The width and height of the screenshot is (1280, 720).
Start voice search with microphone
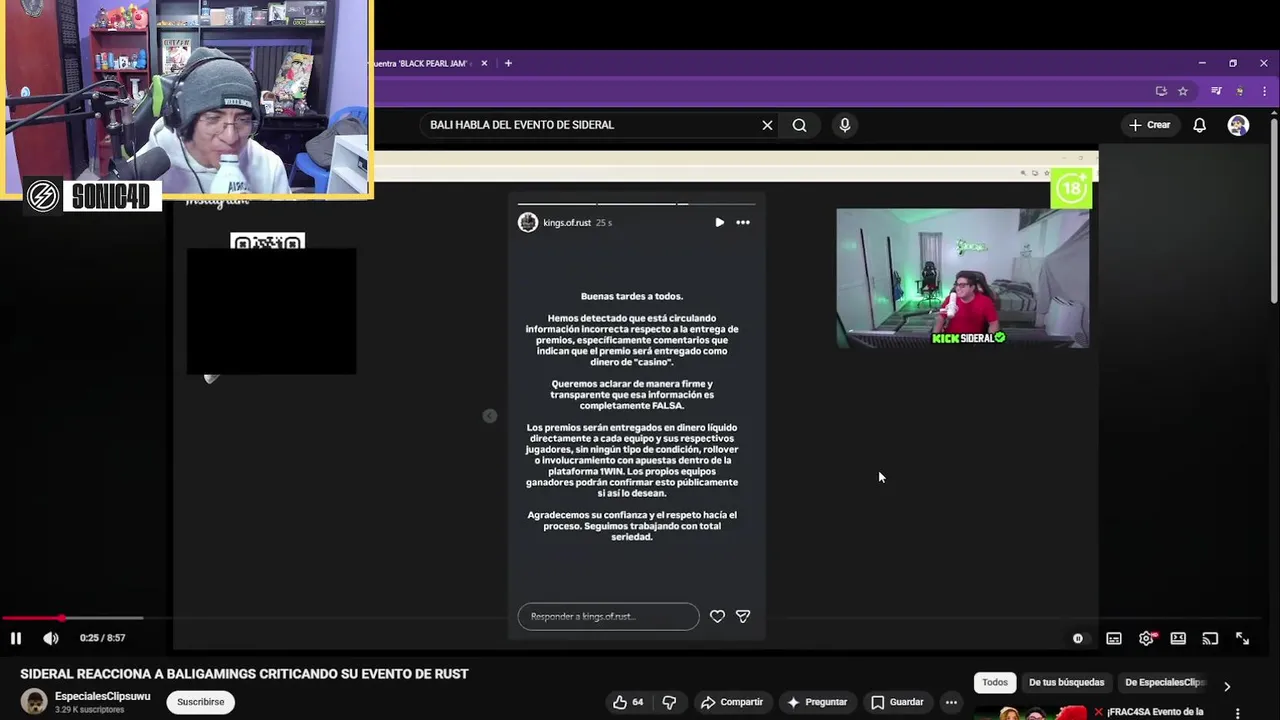click(845, 125)
